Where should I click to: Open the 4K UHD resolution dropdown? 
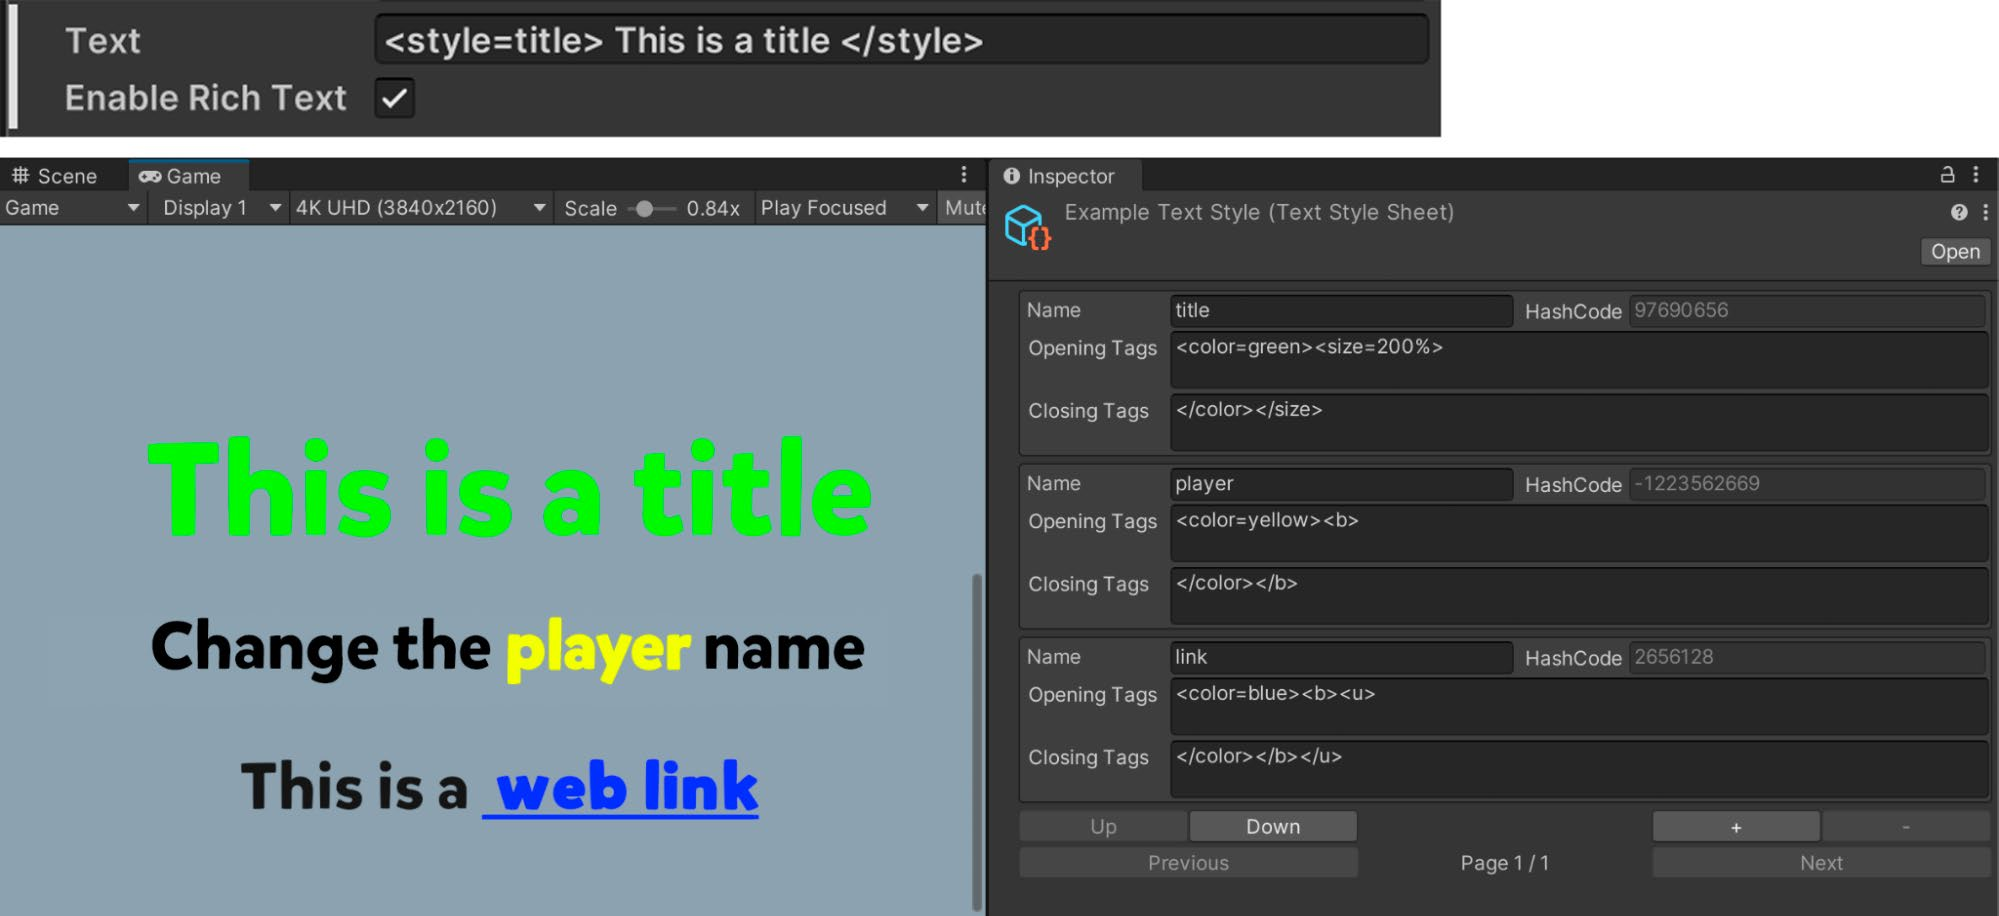(x=421, y=208)
